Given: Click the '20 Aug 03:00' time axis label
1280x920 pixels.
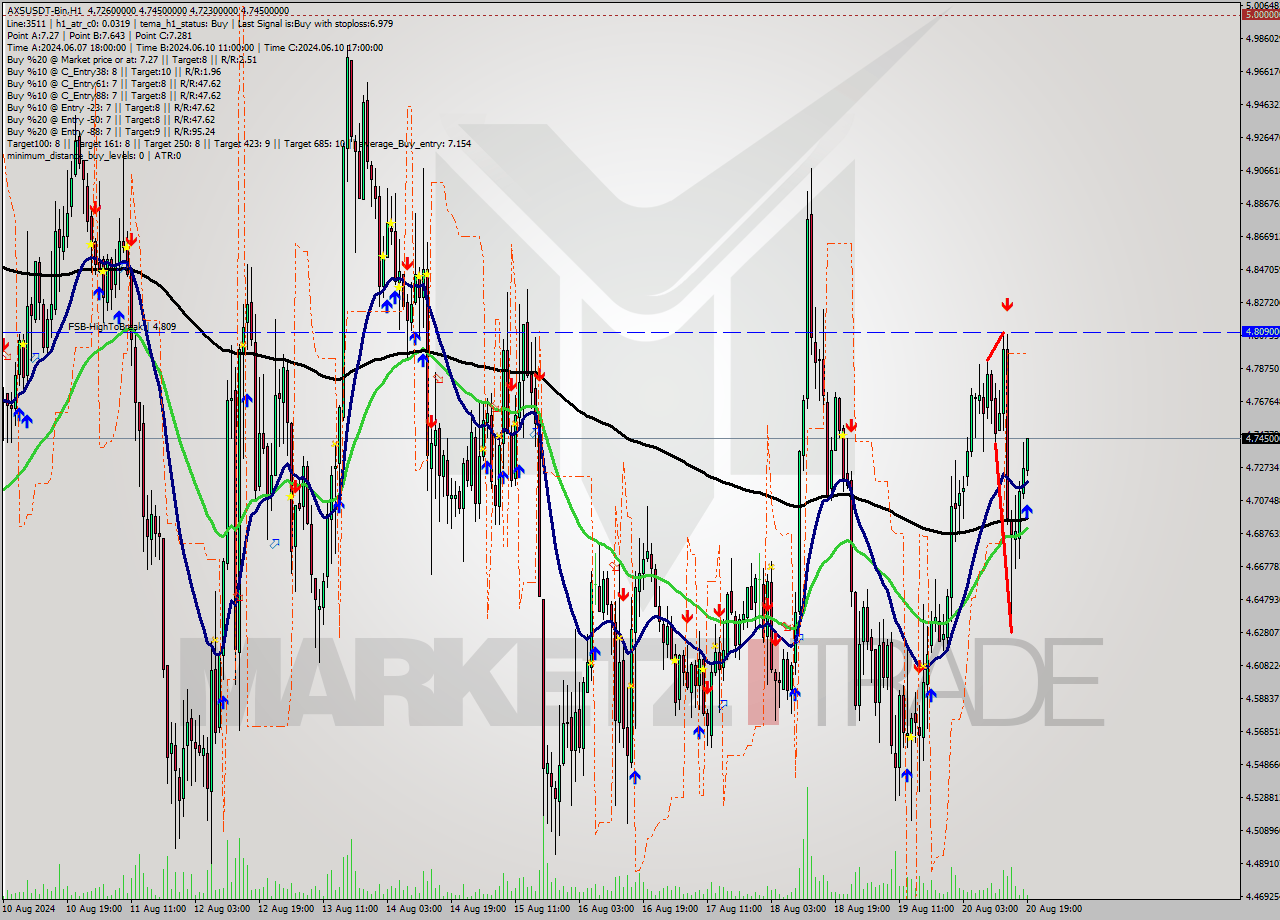Looking at the screenshot, I should 989,909.
